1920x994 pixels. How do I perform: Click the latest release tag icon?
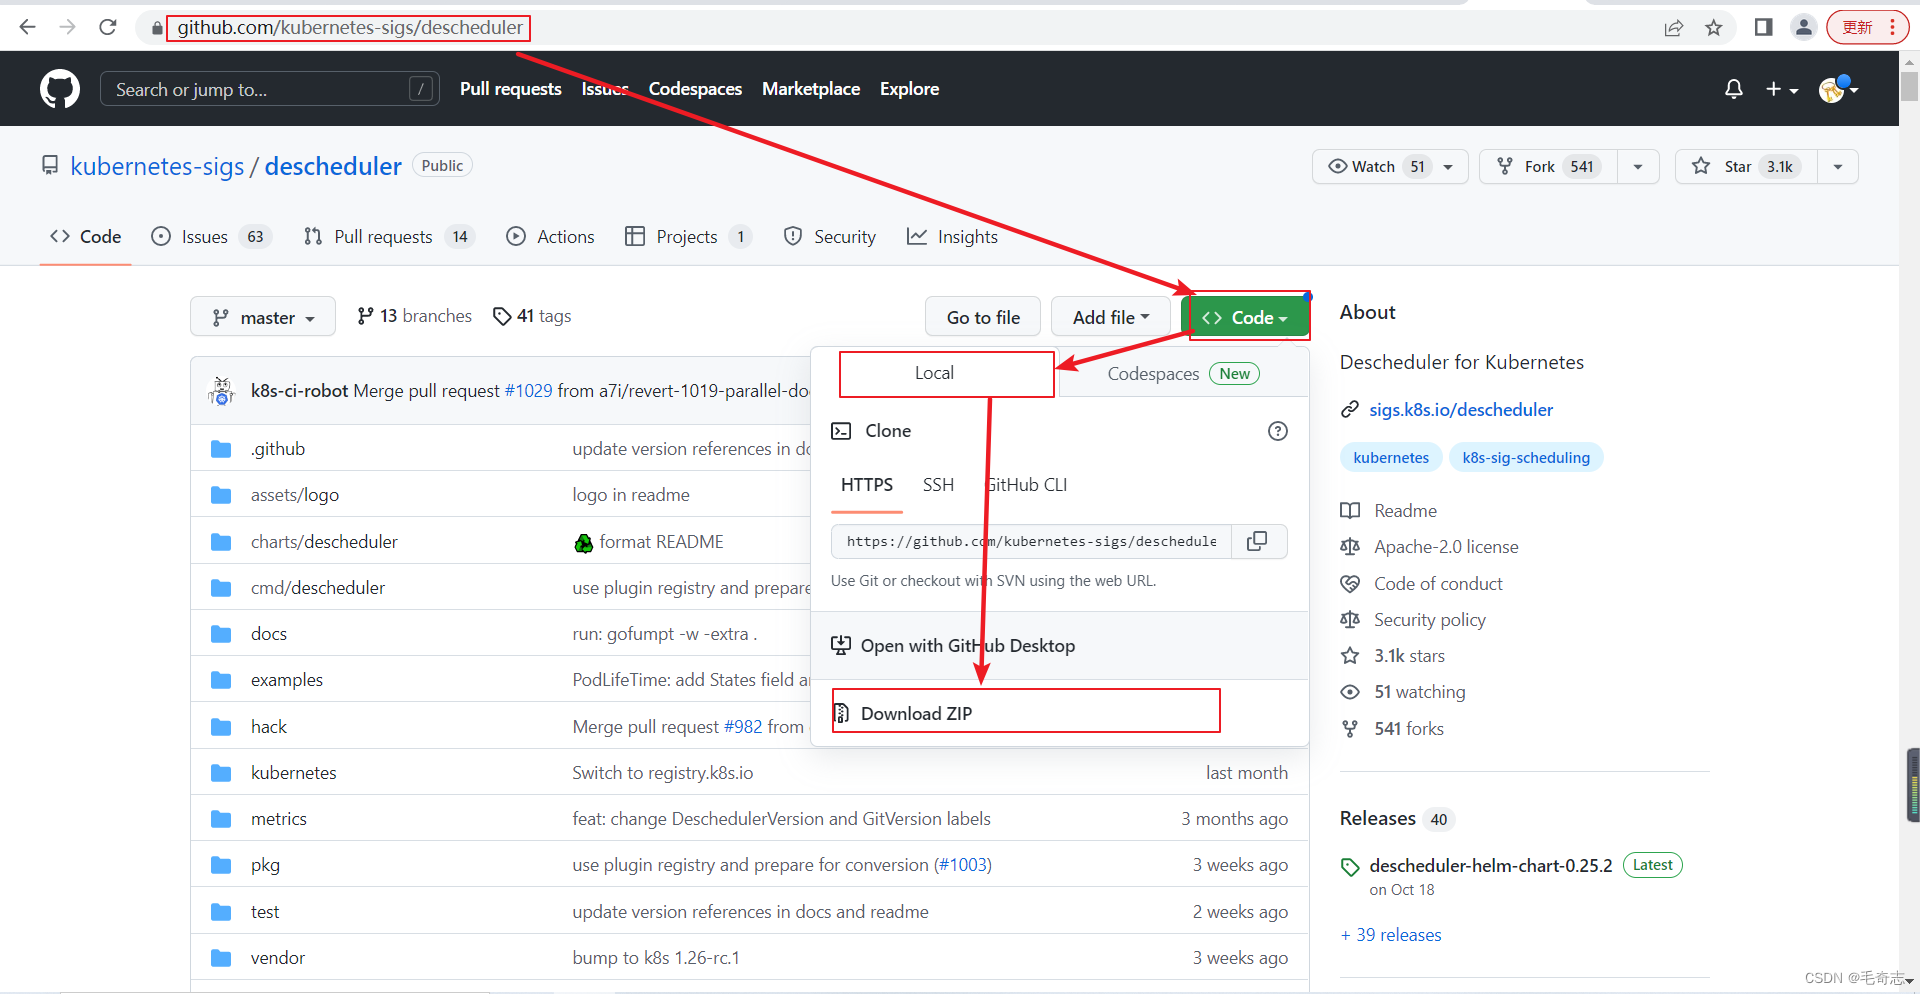(1351, 866)
